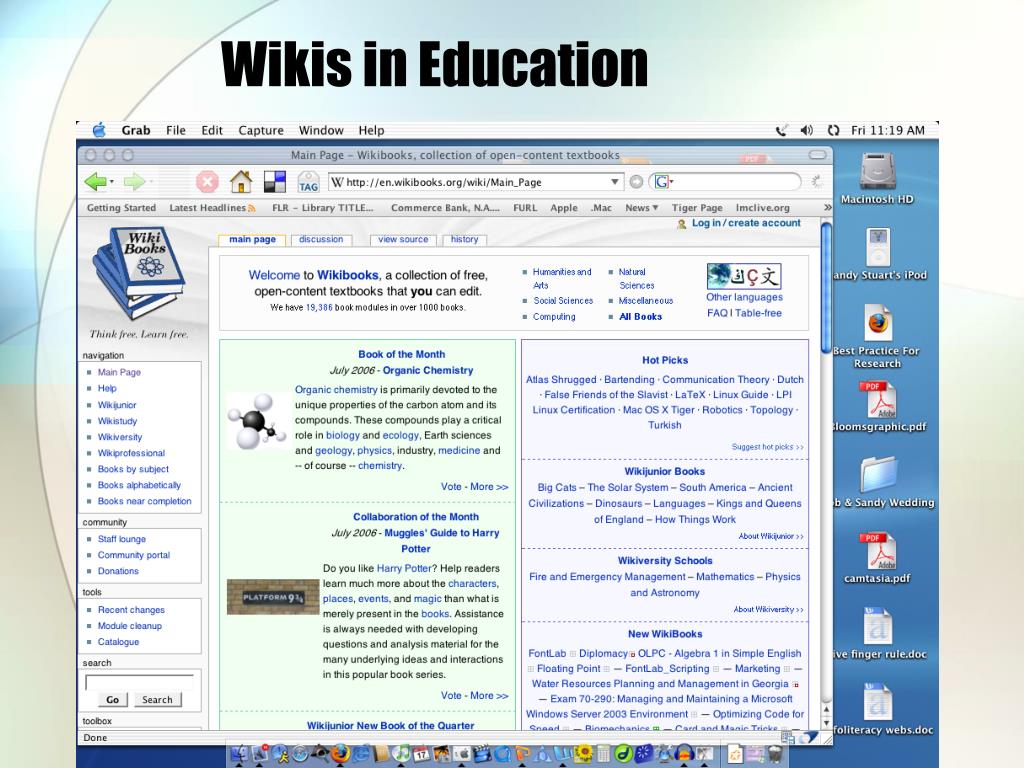The image size is (1024, 768).
Task: Open the About Wikijunior link
Action: [x=771, y=536]
